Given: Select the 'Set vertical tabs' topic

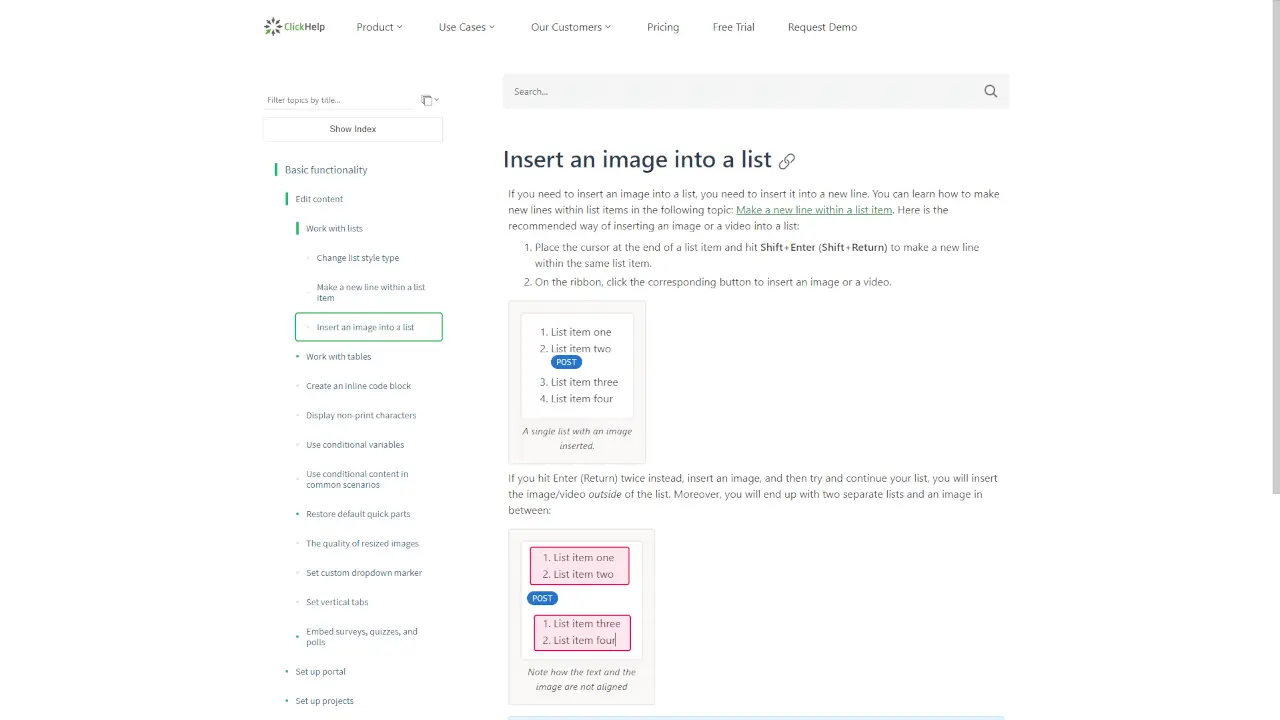Looking at the screenshot, I should click(337, 602).
